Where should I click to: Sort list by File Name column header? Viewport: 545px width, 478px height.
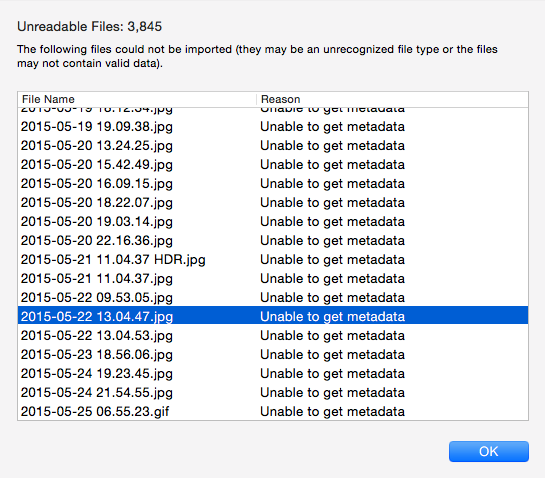tap(137, 99)
